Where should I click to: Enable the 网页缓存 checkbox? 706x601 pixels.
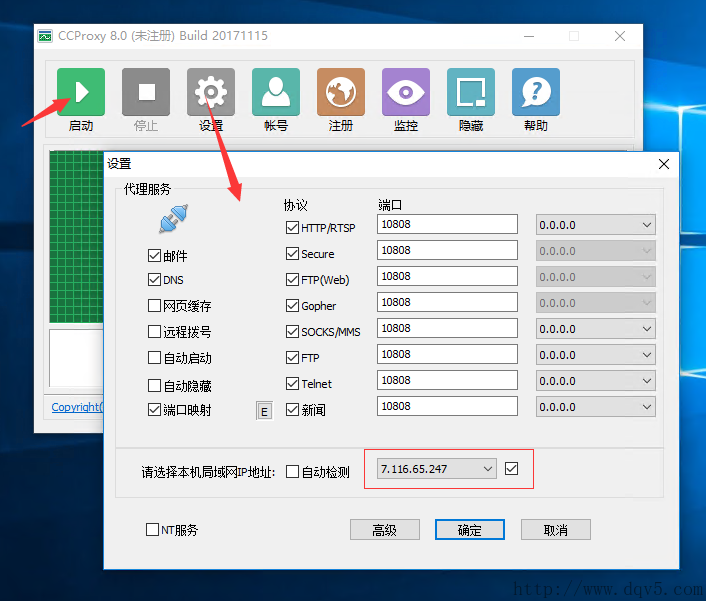[154, 306]
